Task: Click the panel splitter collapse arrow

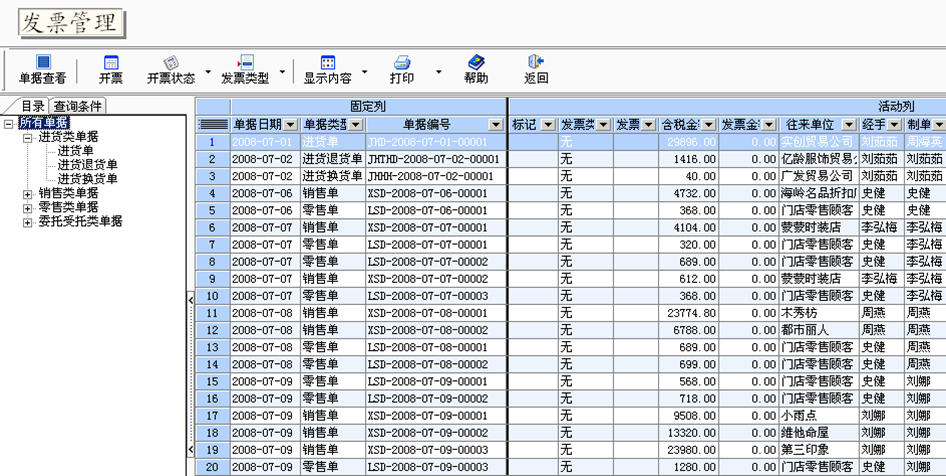Action: [x=190, y=299]
